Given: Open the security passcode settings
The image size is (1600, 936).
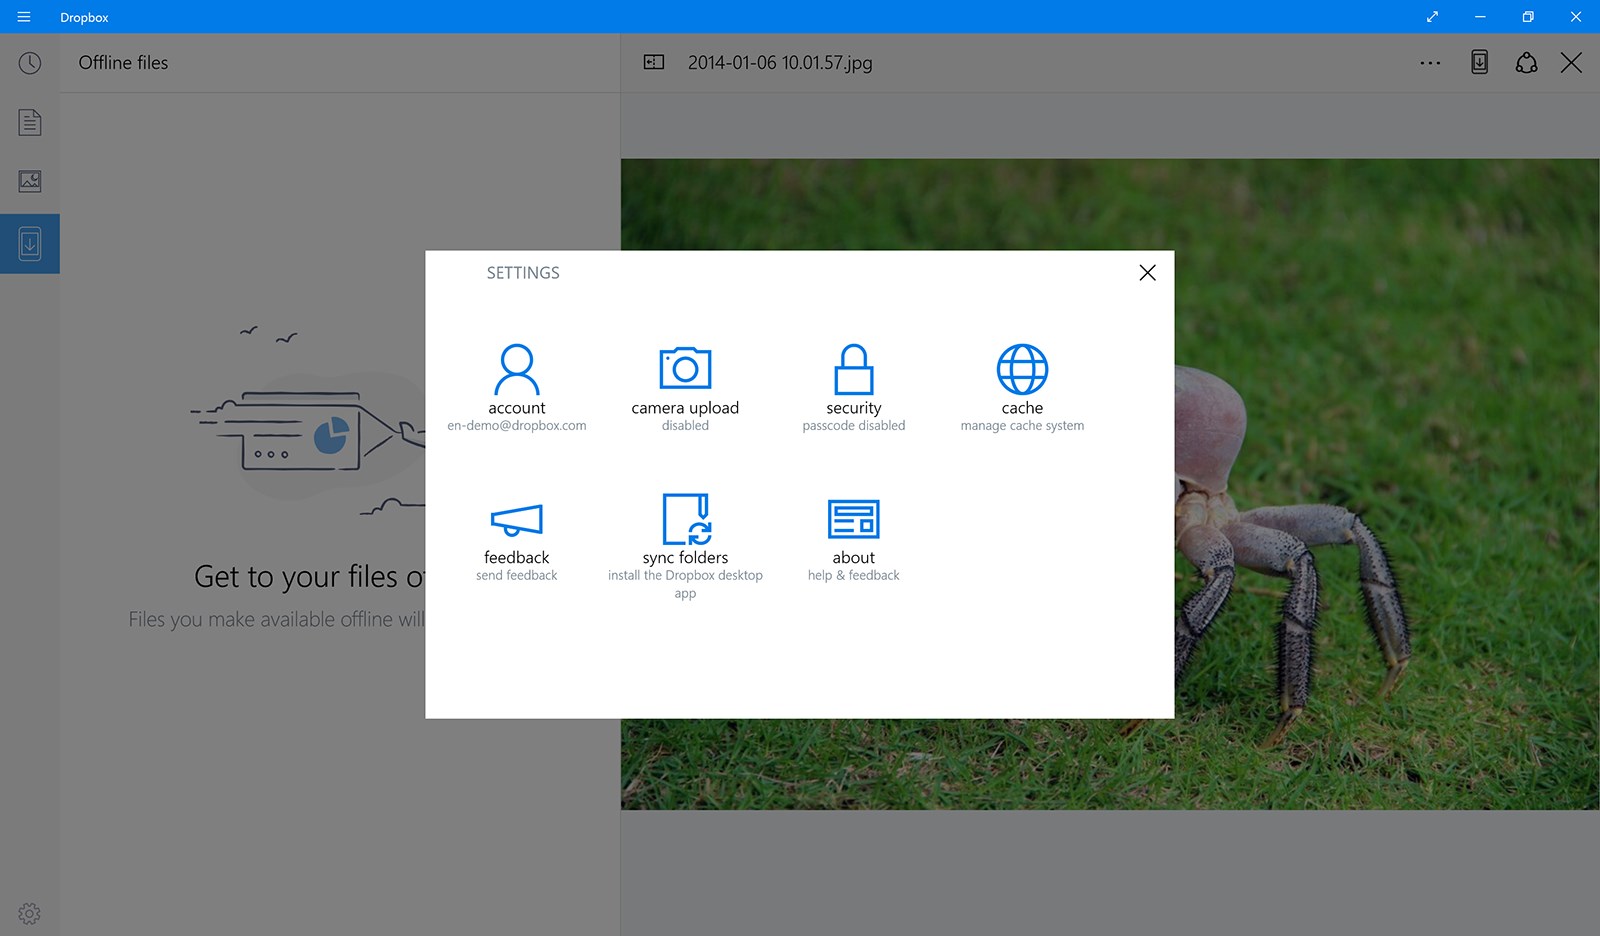Looking at the screenshot, I should pos(854,387).
